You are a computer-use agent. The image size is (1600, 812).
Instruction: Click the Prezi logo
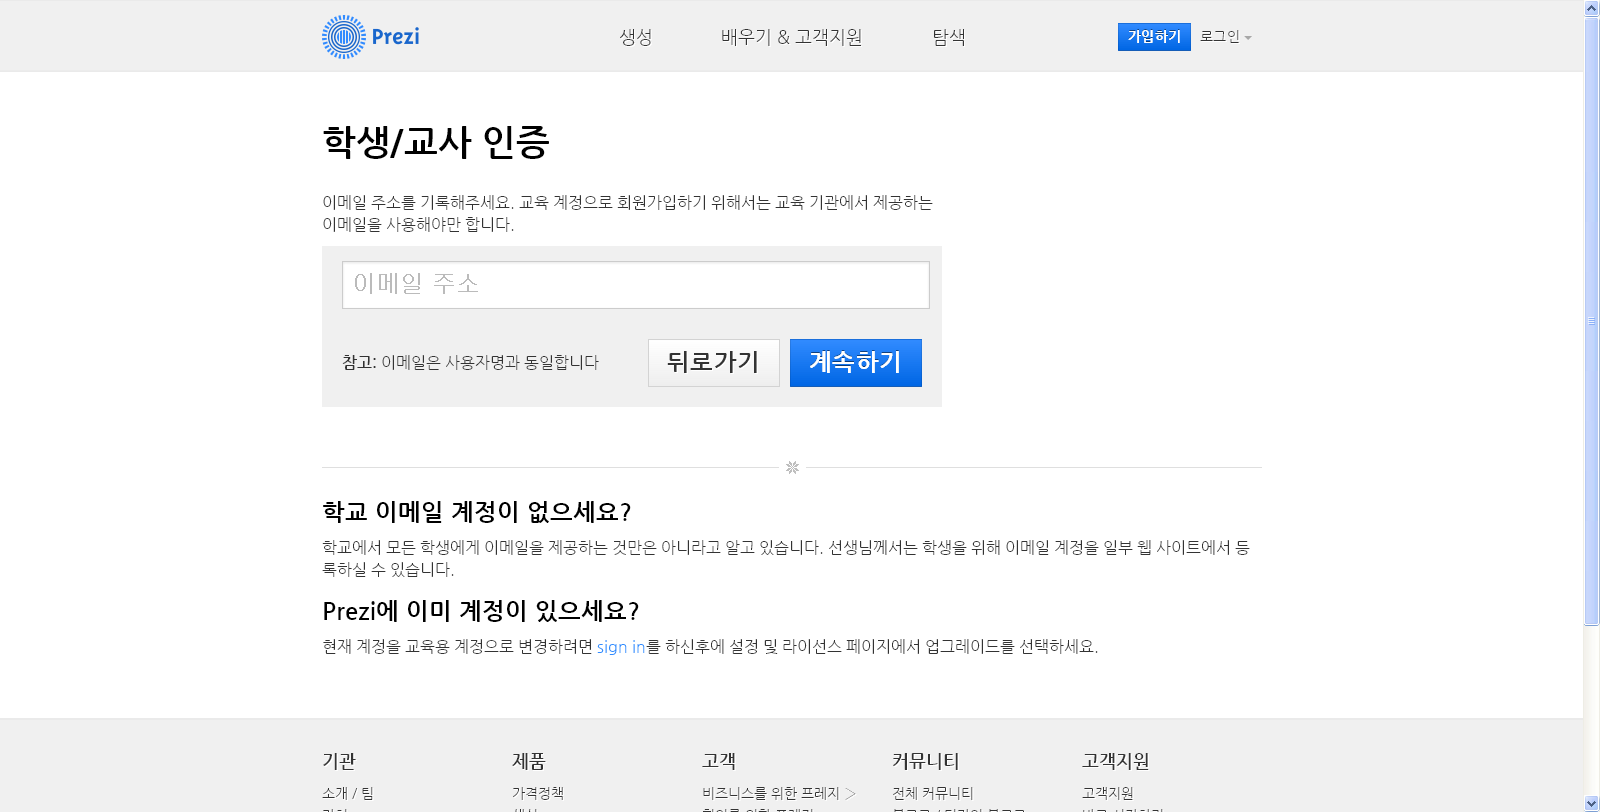[371, 37]
